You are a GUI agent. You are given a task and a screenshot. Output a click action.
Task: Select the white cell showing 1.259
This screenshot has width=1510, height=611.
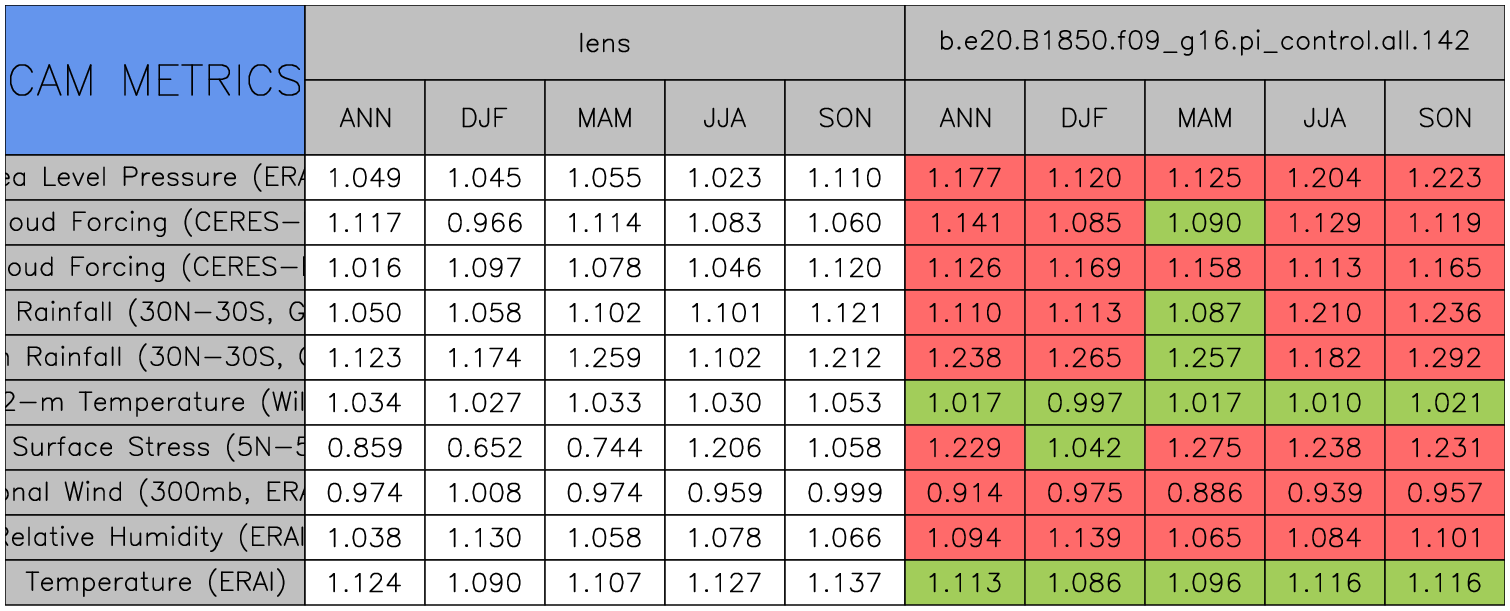pos(605,357)
